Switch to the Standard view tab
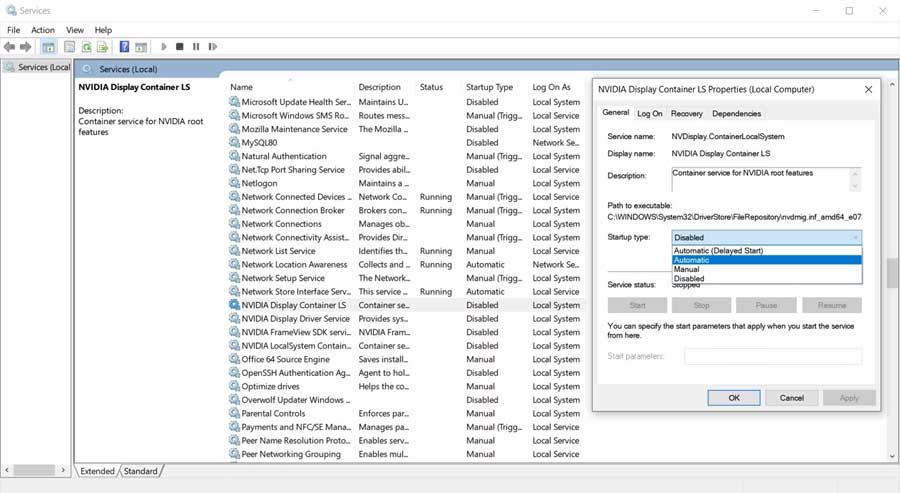The width and height of the screenshot is (900, 493). coord(141,471)
